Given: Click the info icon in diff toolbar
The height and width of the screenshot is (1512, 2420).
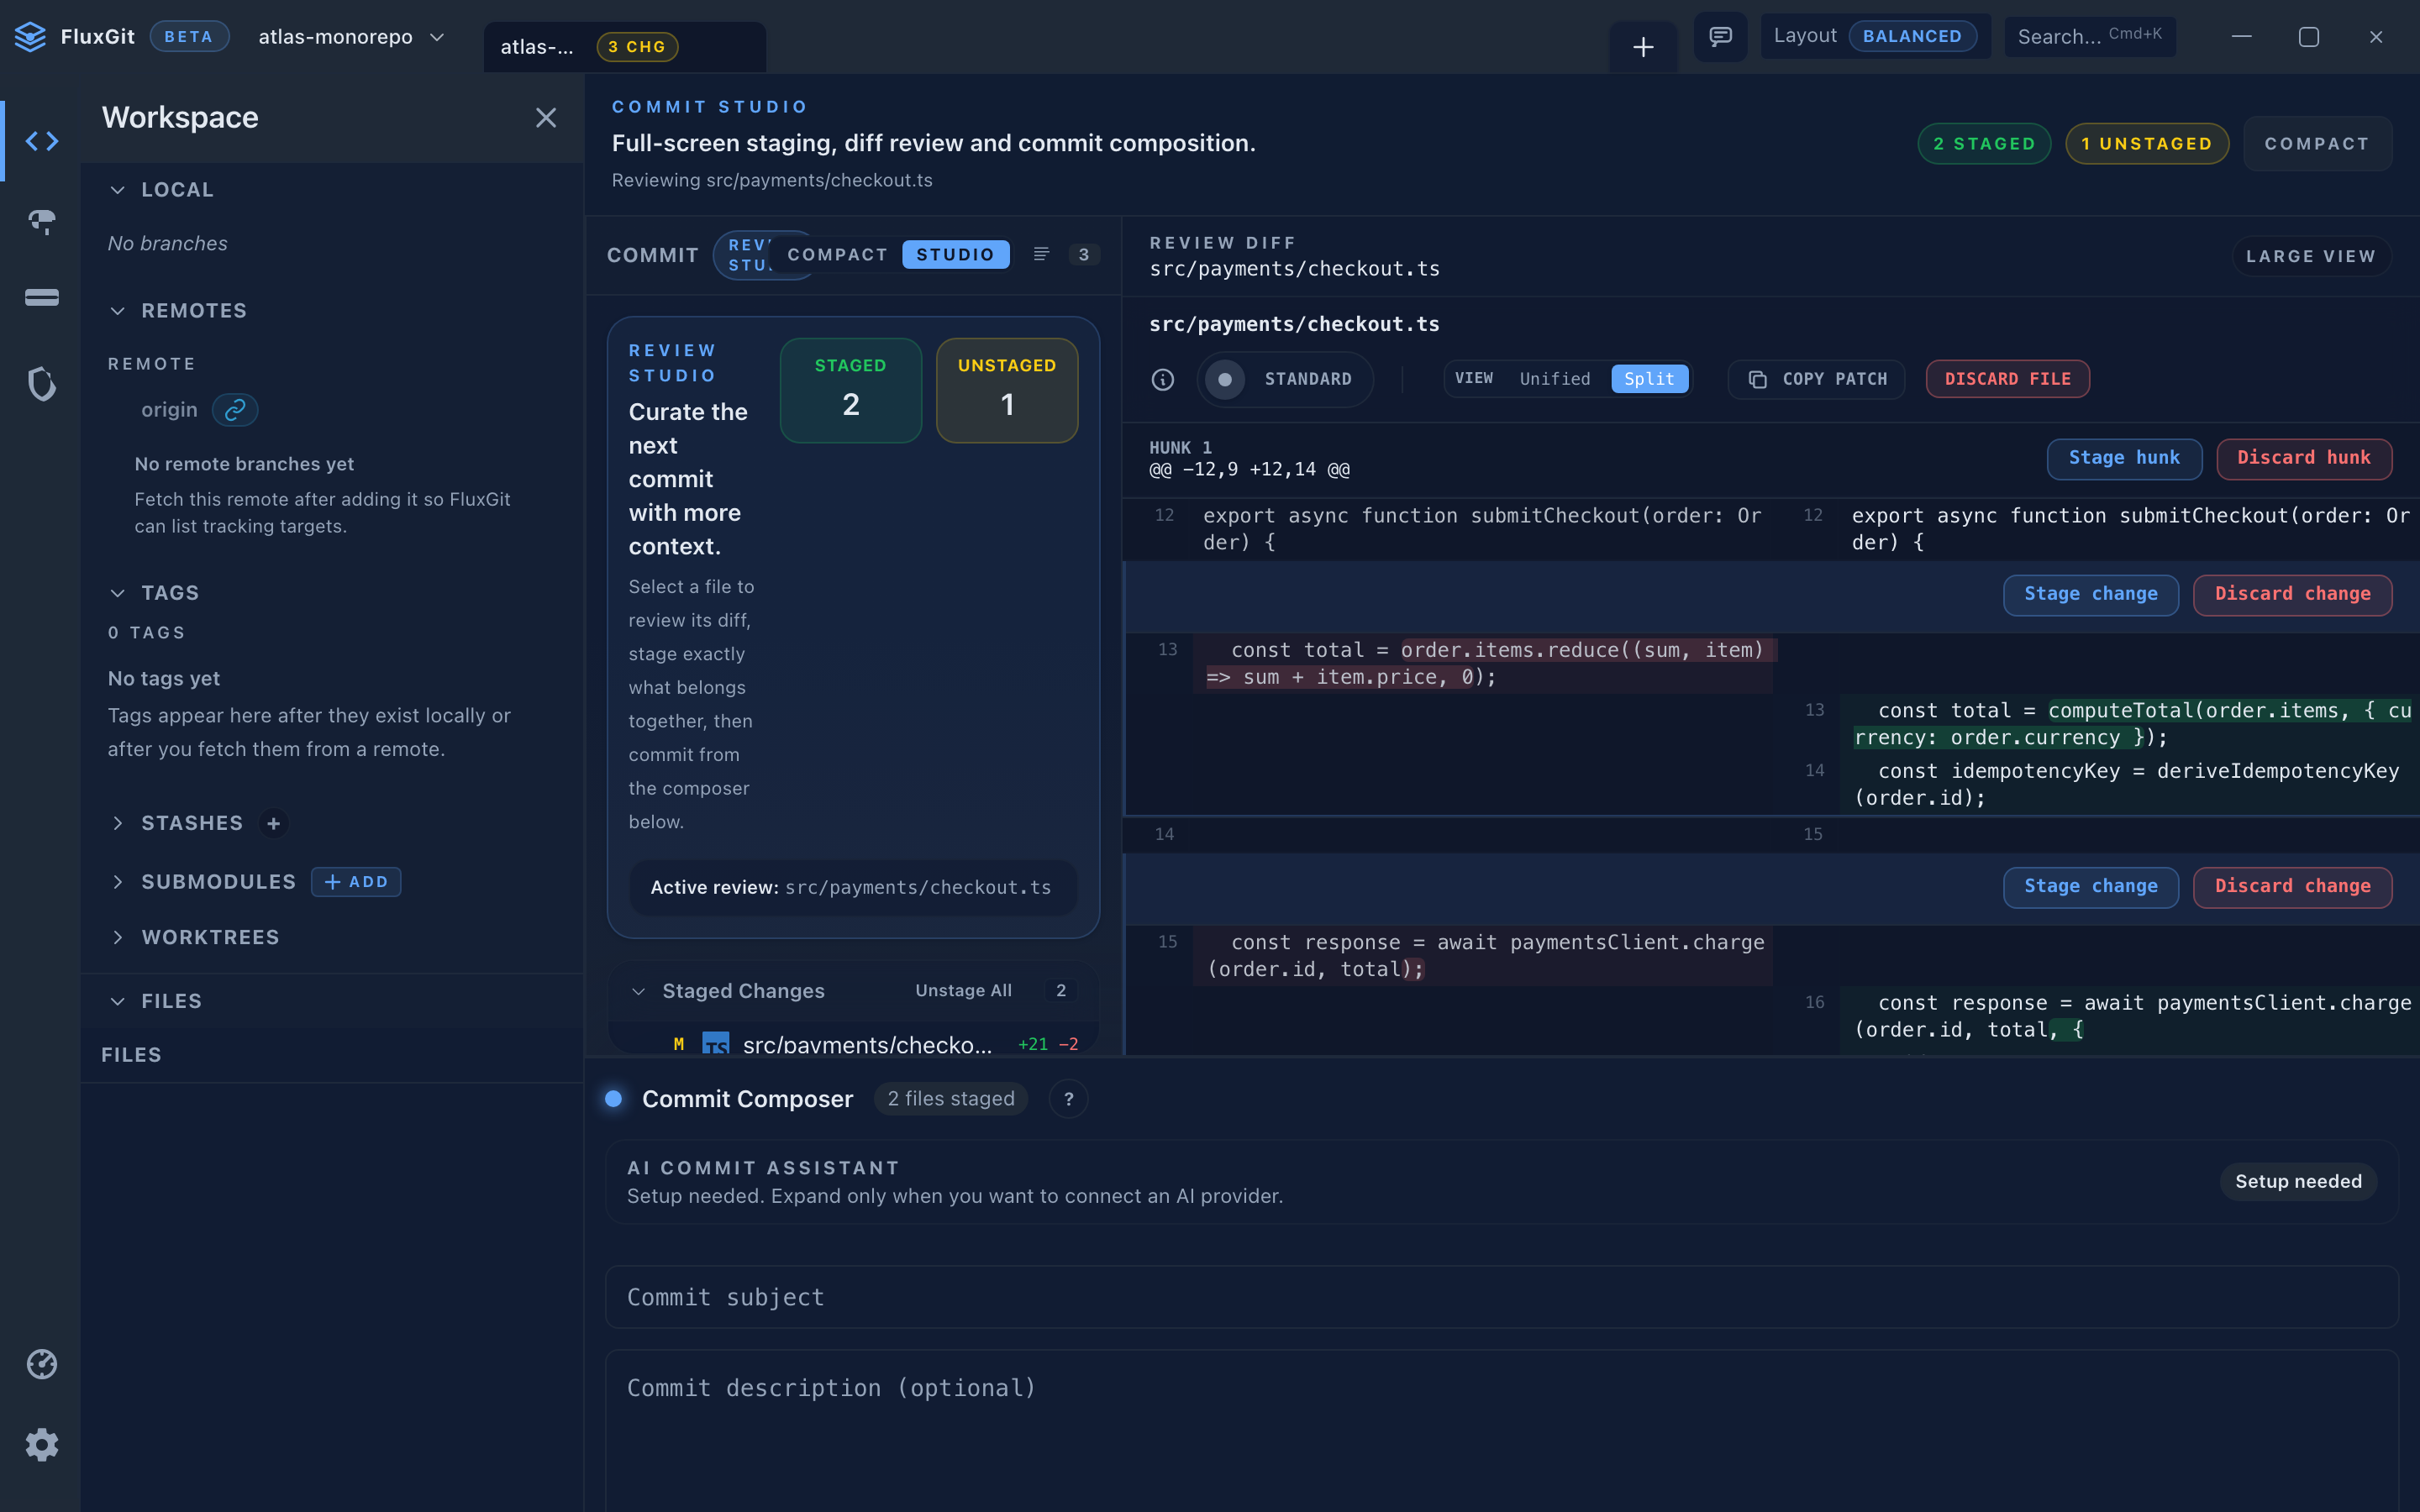Looking at the screenshot, I should point(1163,379).
